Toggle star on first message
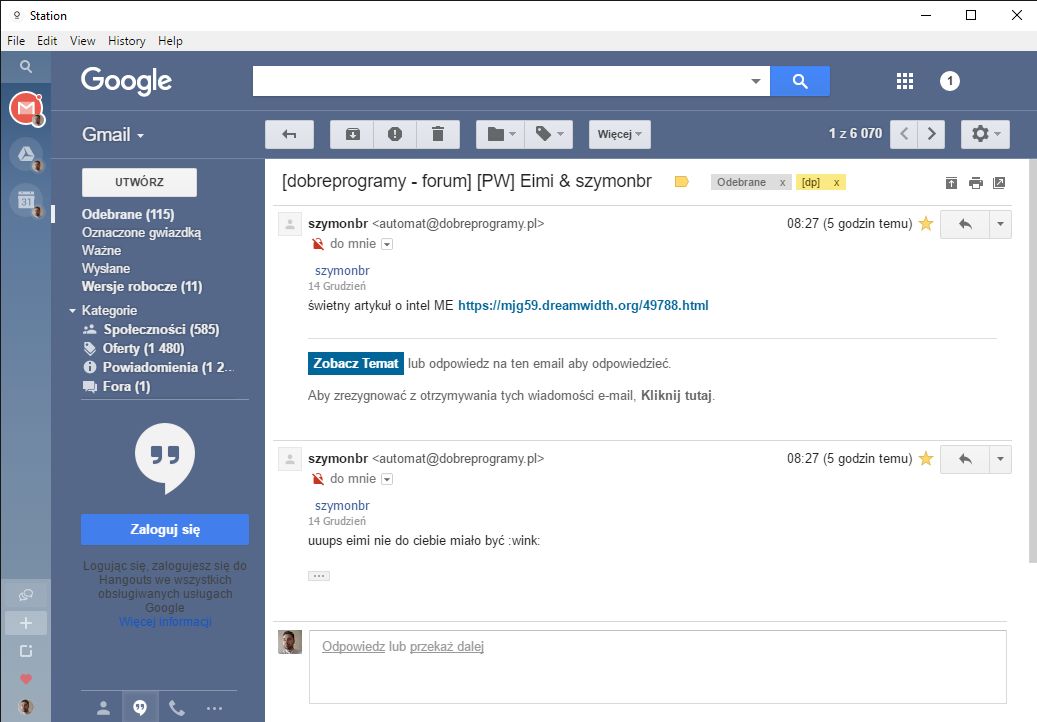The height and width of the screenshot is (722, 1037). (926, 223)
